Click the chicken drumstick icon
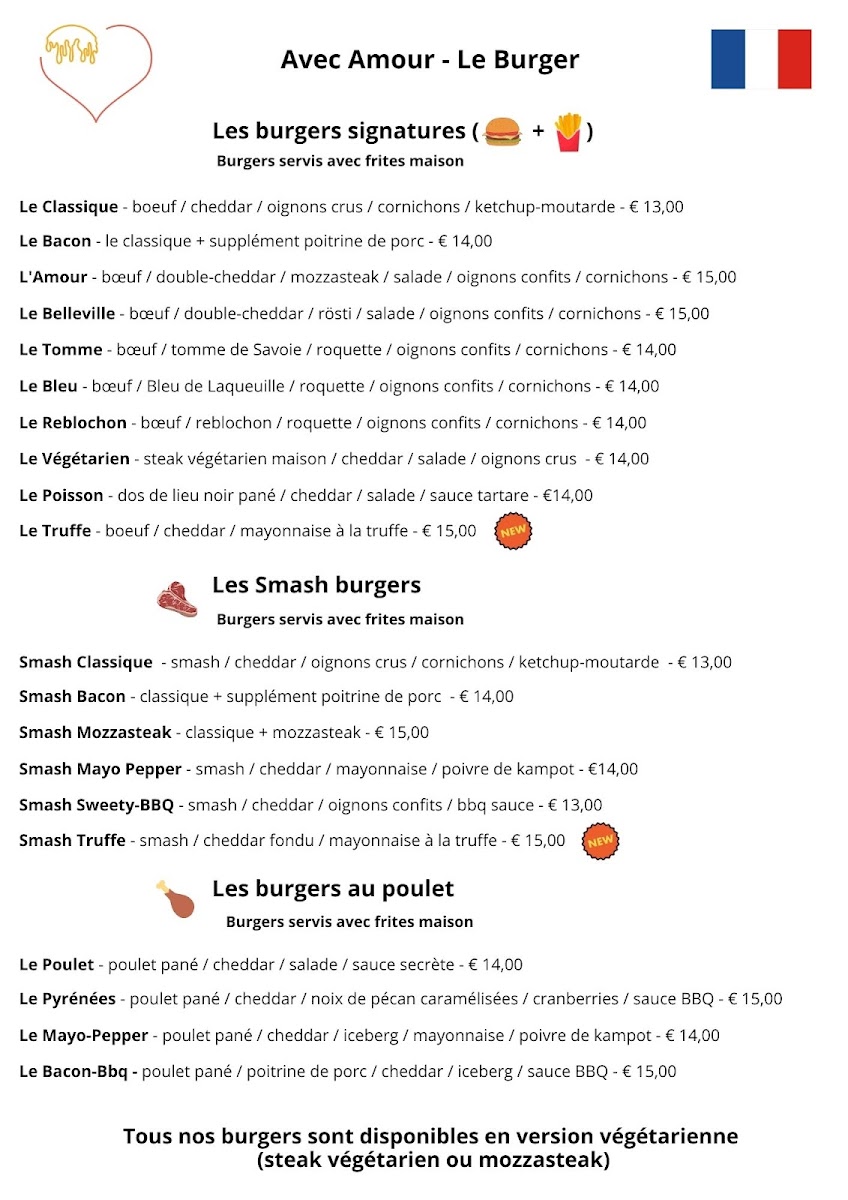Viewport: 848px width, 1200px height. coord(176,899)
